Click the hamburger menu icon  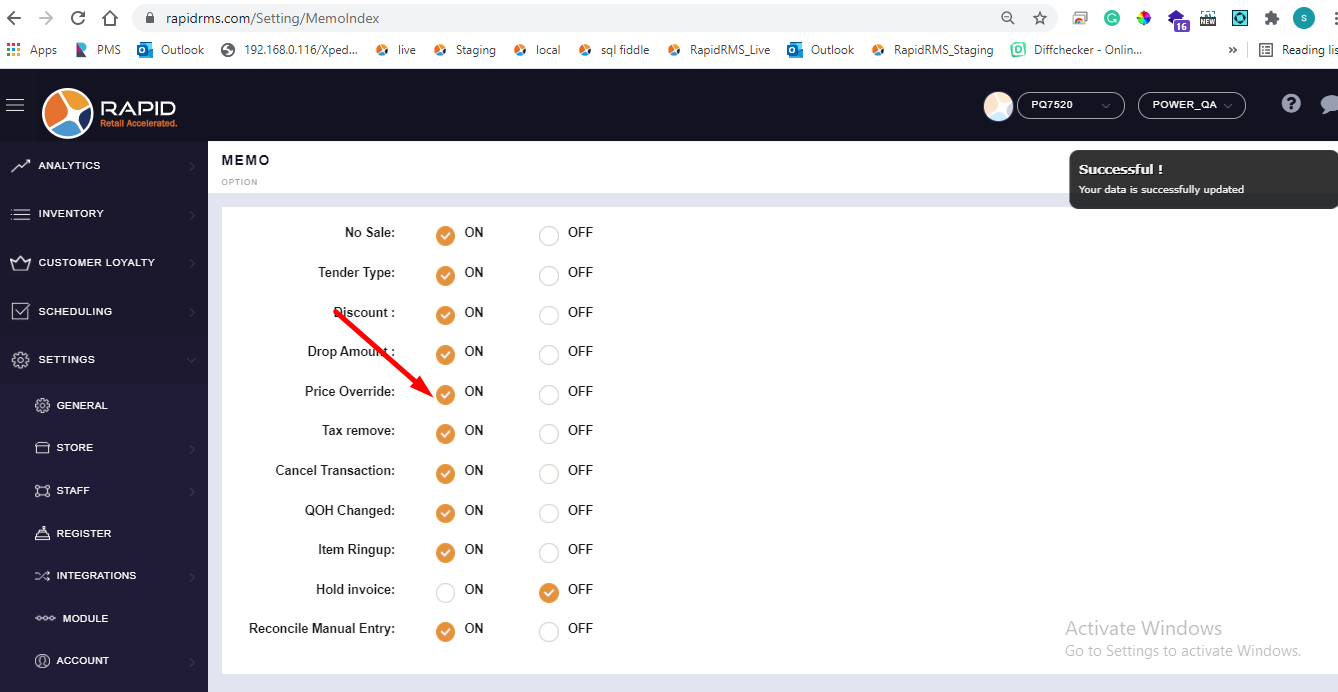pyautogui.click(x=15, y=104)
